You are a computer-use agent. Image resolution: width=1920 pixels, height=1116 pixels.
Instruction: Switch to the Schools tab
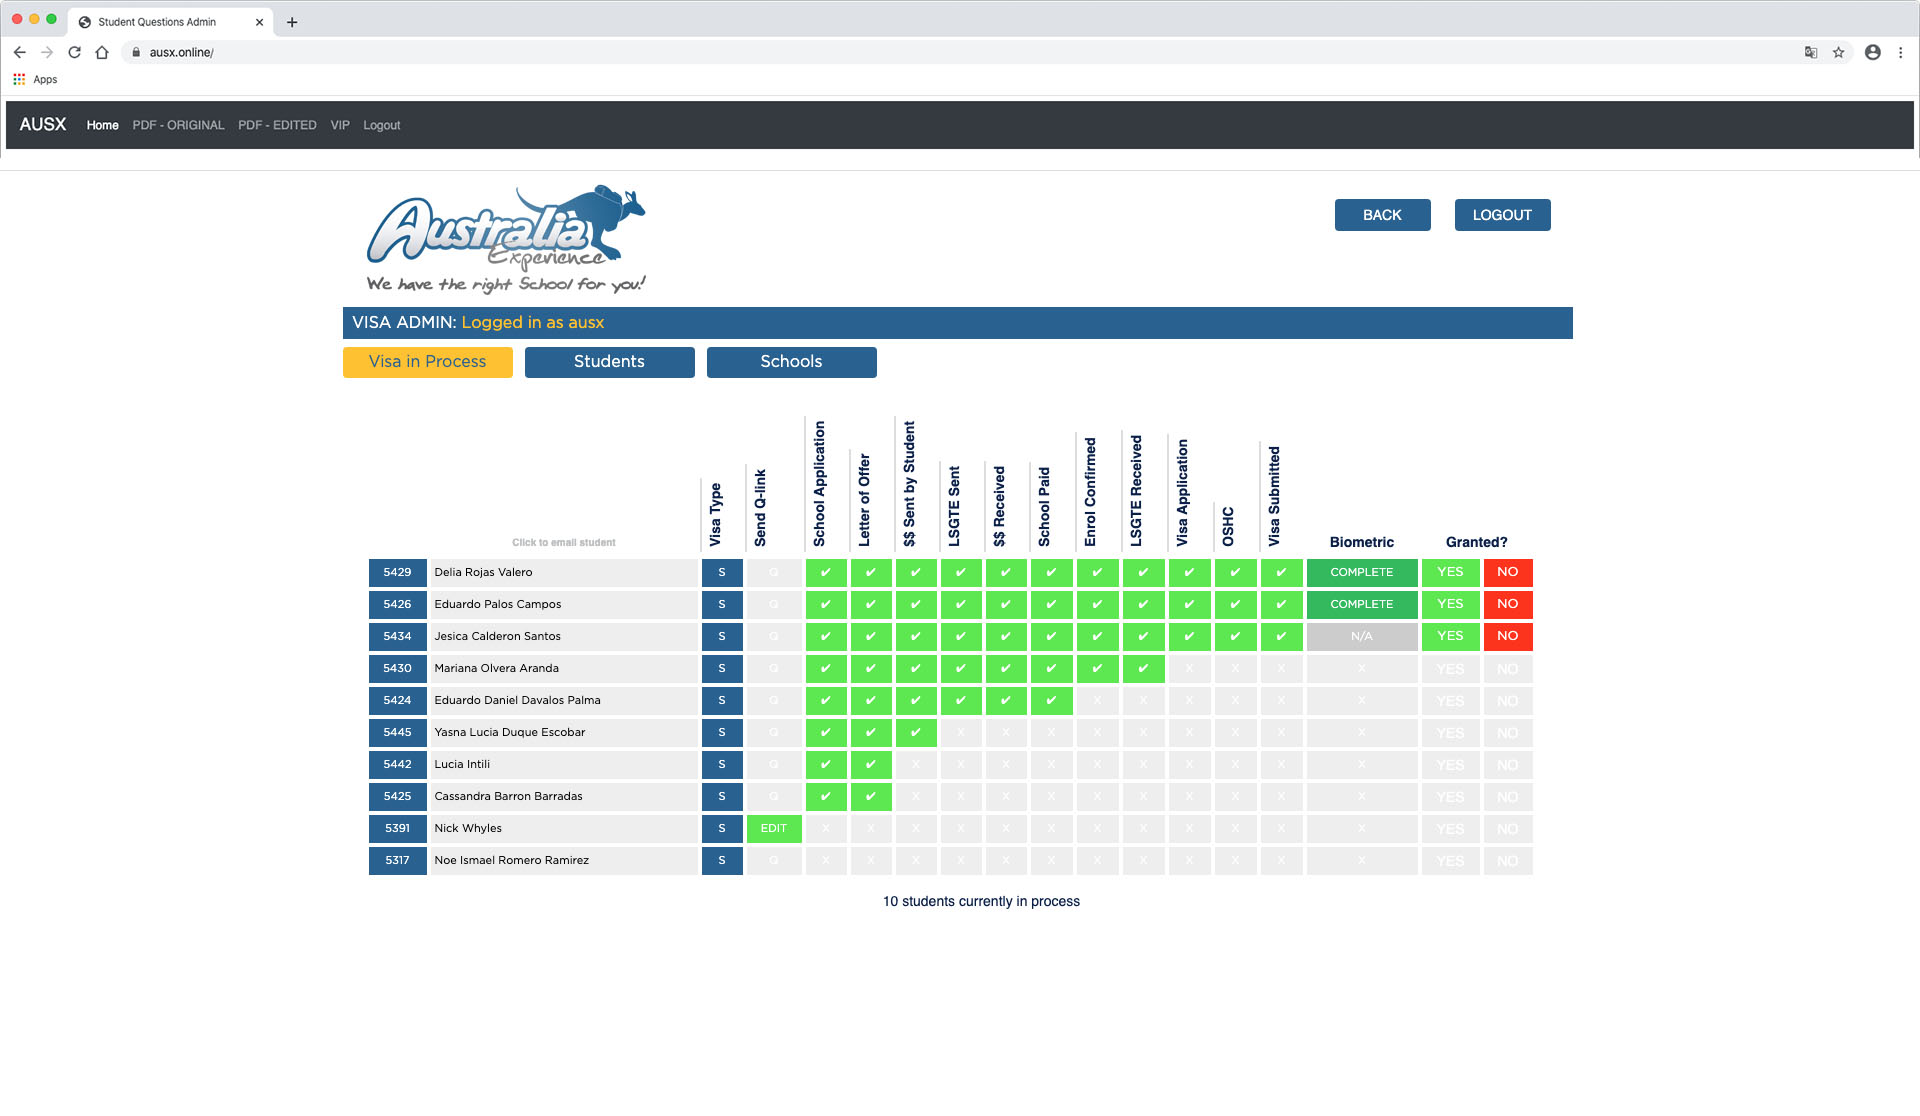point(791,362)
